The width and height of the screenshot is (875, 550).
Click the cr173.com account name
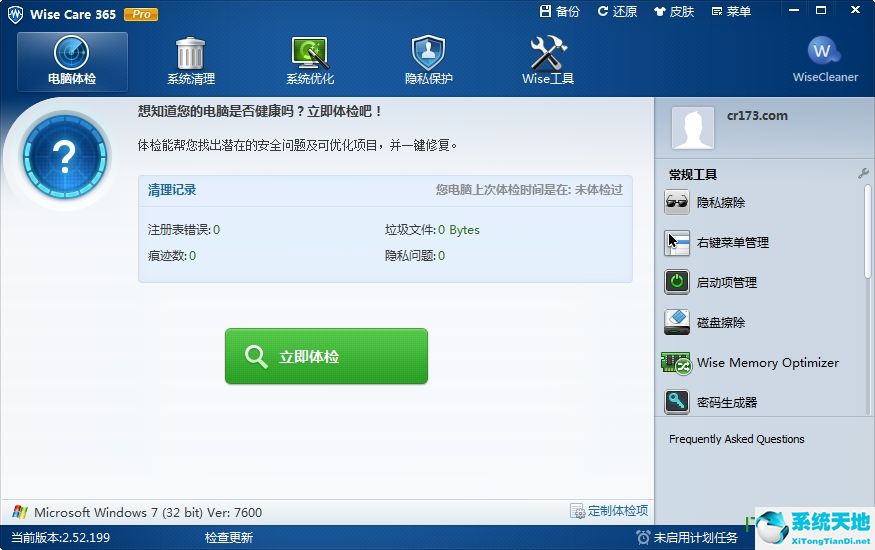(757, 115)
